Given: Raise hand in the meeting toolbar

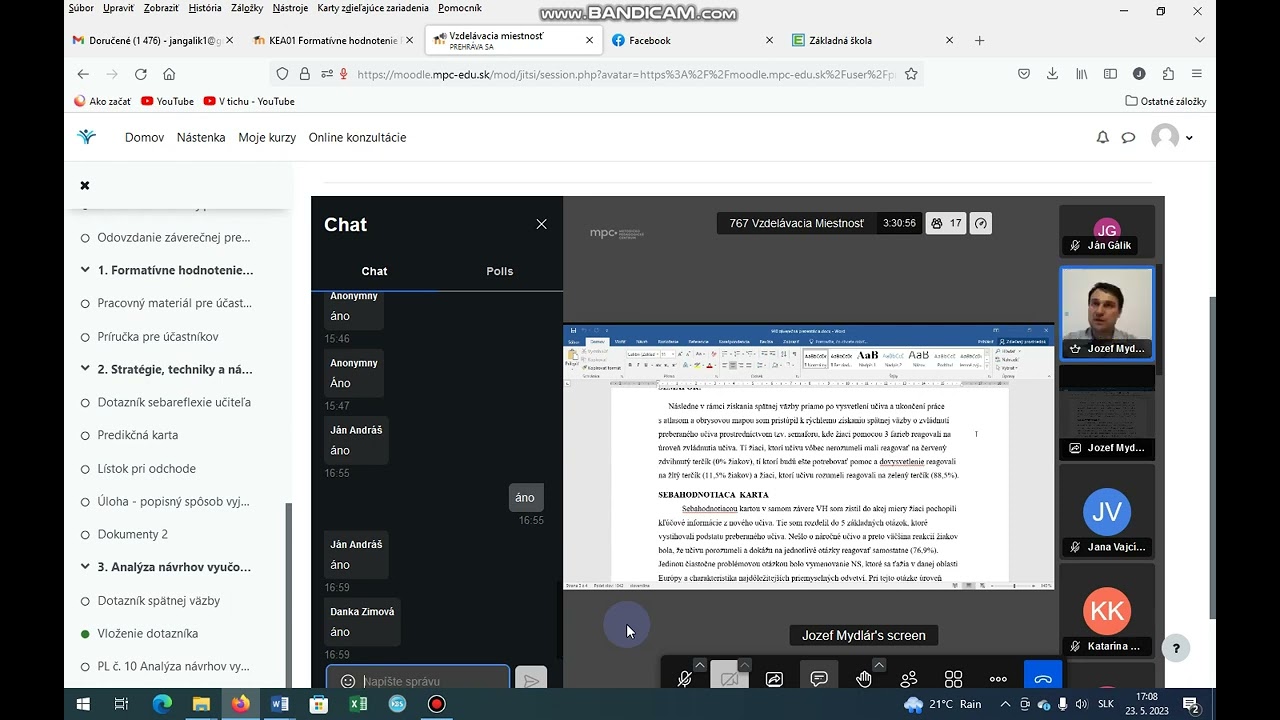Looking at the screenshot, I should pos(864,679).
